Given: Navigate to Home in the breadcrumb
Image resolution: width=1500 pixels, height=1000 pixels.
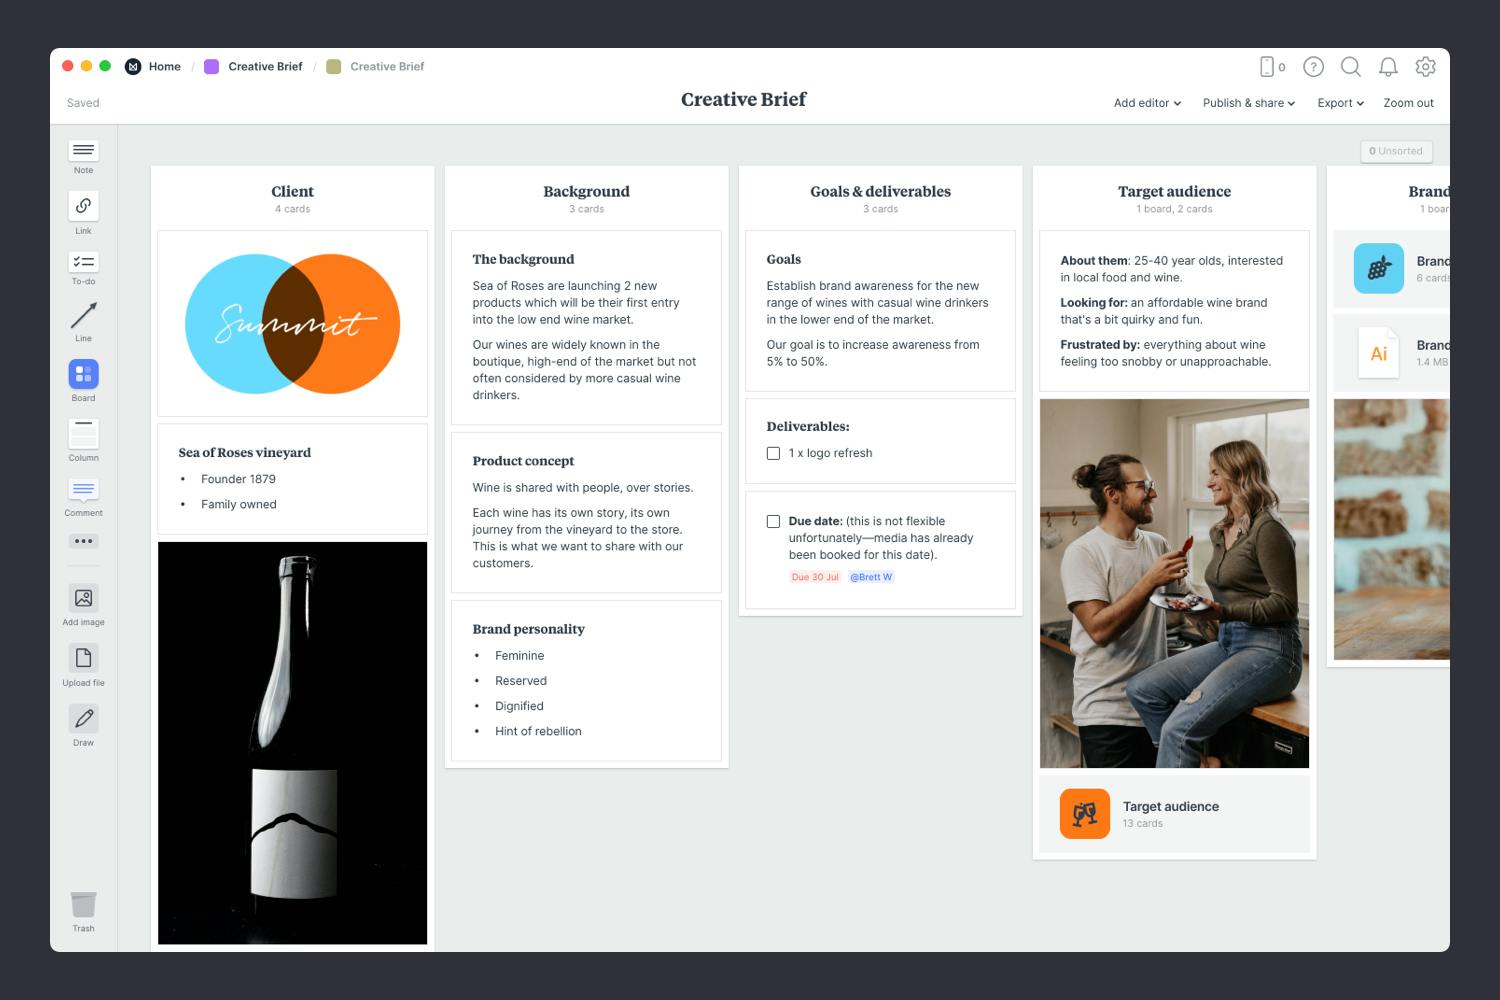Looking at the screenshot, I should coord(164,66).
